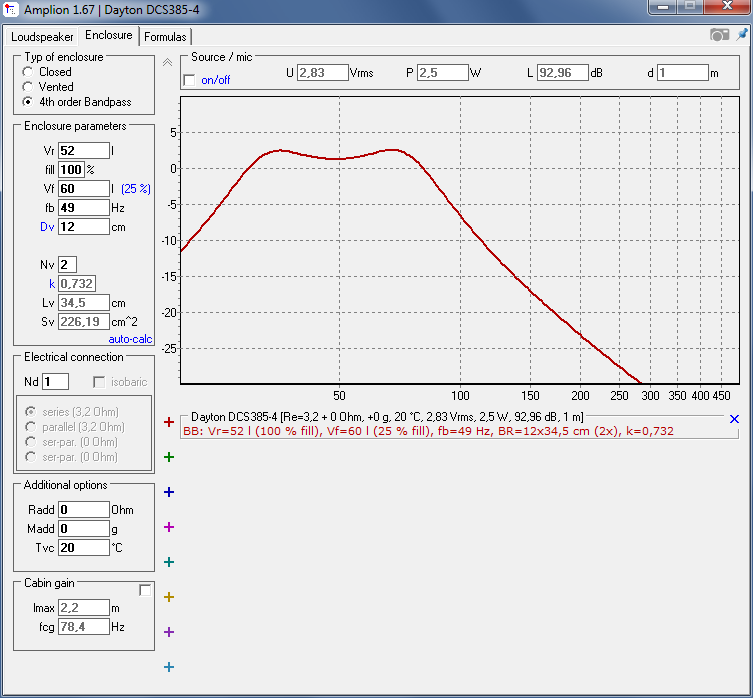This screenshot has width=753, height=698.
Task: Click the fcg frequency field showing 78,4
Action: click(84, 626)
